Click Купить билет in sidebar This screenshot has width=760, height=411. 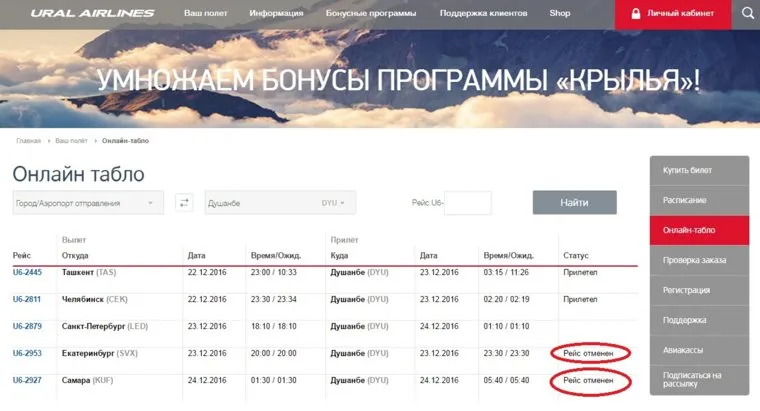pyautogui.click(x=698, y=171)
